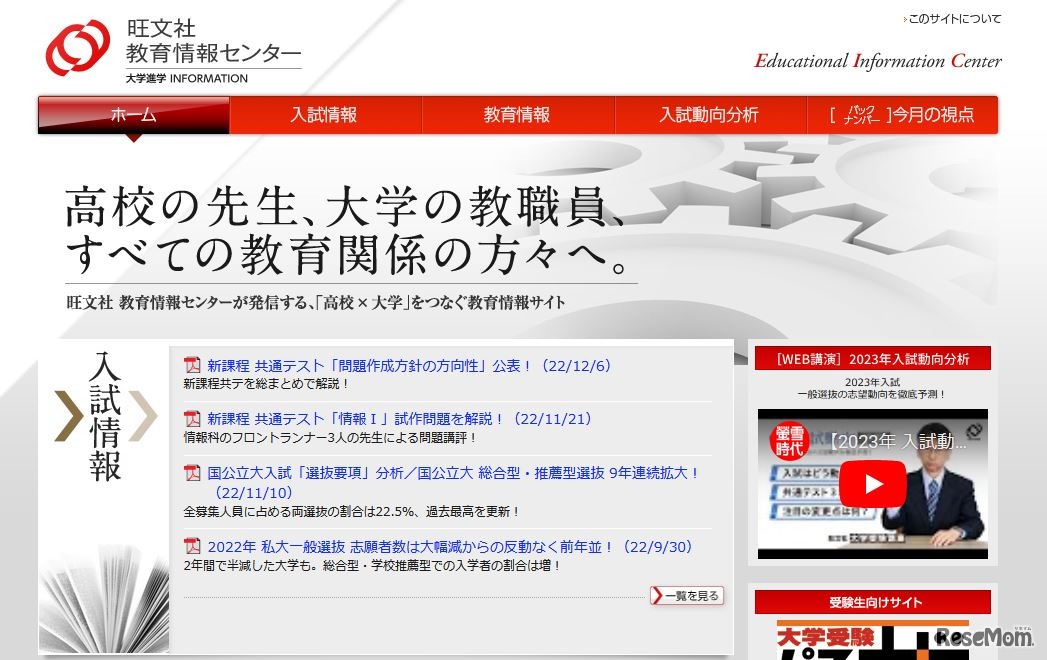Open the 入試情報 navigation tab
The height and width of the screenshot is (660, 1047).
coord(325,115)
